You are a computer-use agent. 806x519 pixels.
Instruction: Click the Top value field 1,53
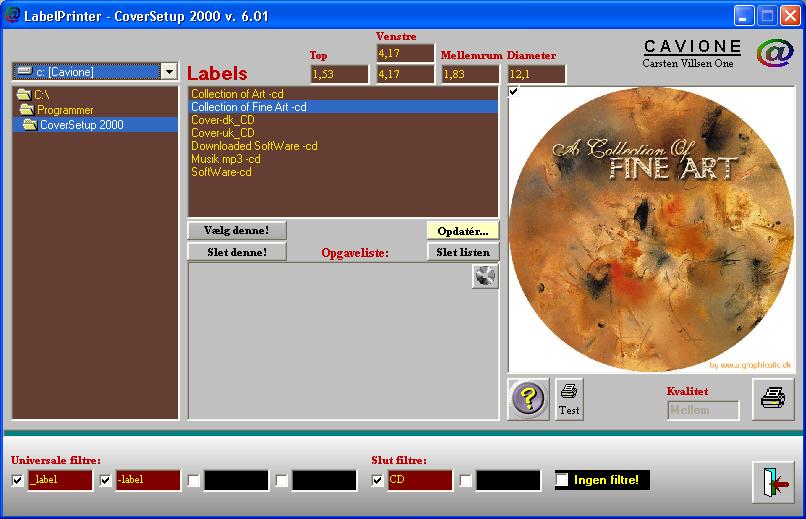[339, 74]
